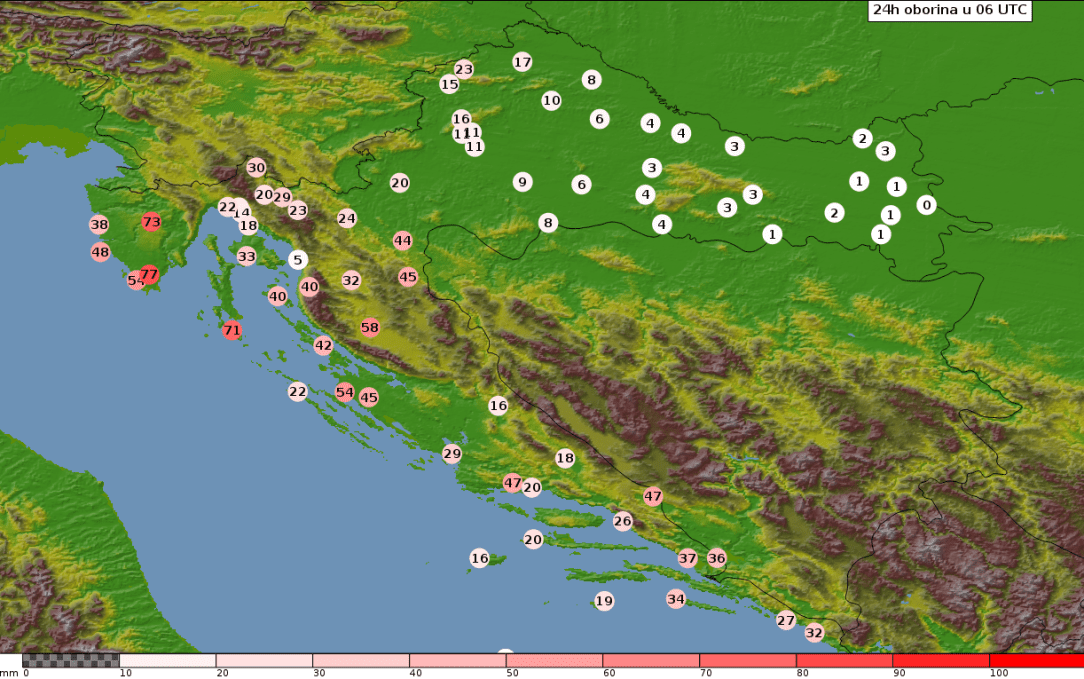Select the gray checkered 0–10 legend segment
This screenshot has width=1084, height=679.
[70, 661]
